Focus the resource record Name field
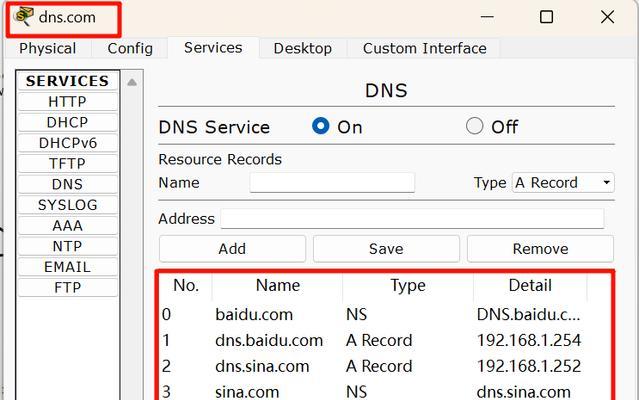639x400 pixels. click(x=332, y=182)
